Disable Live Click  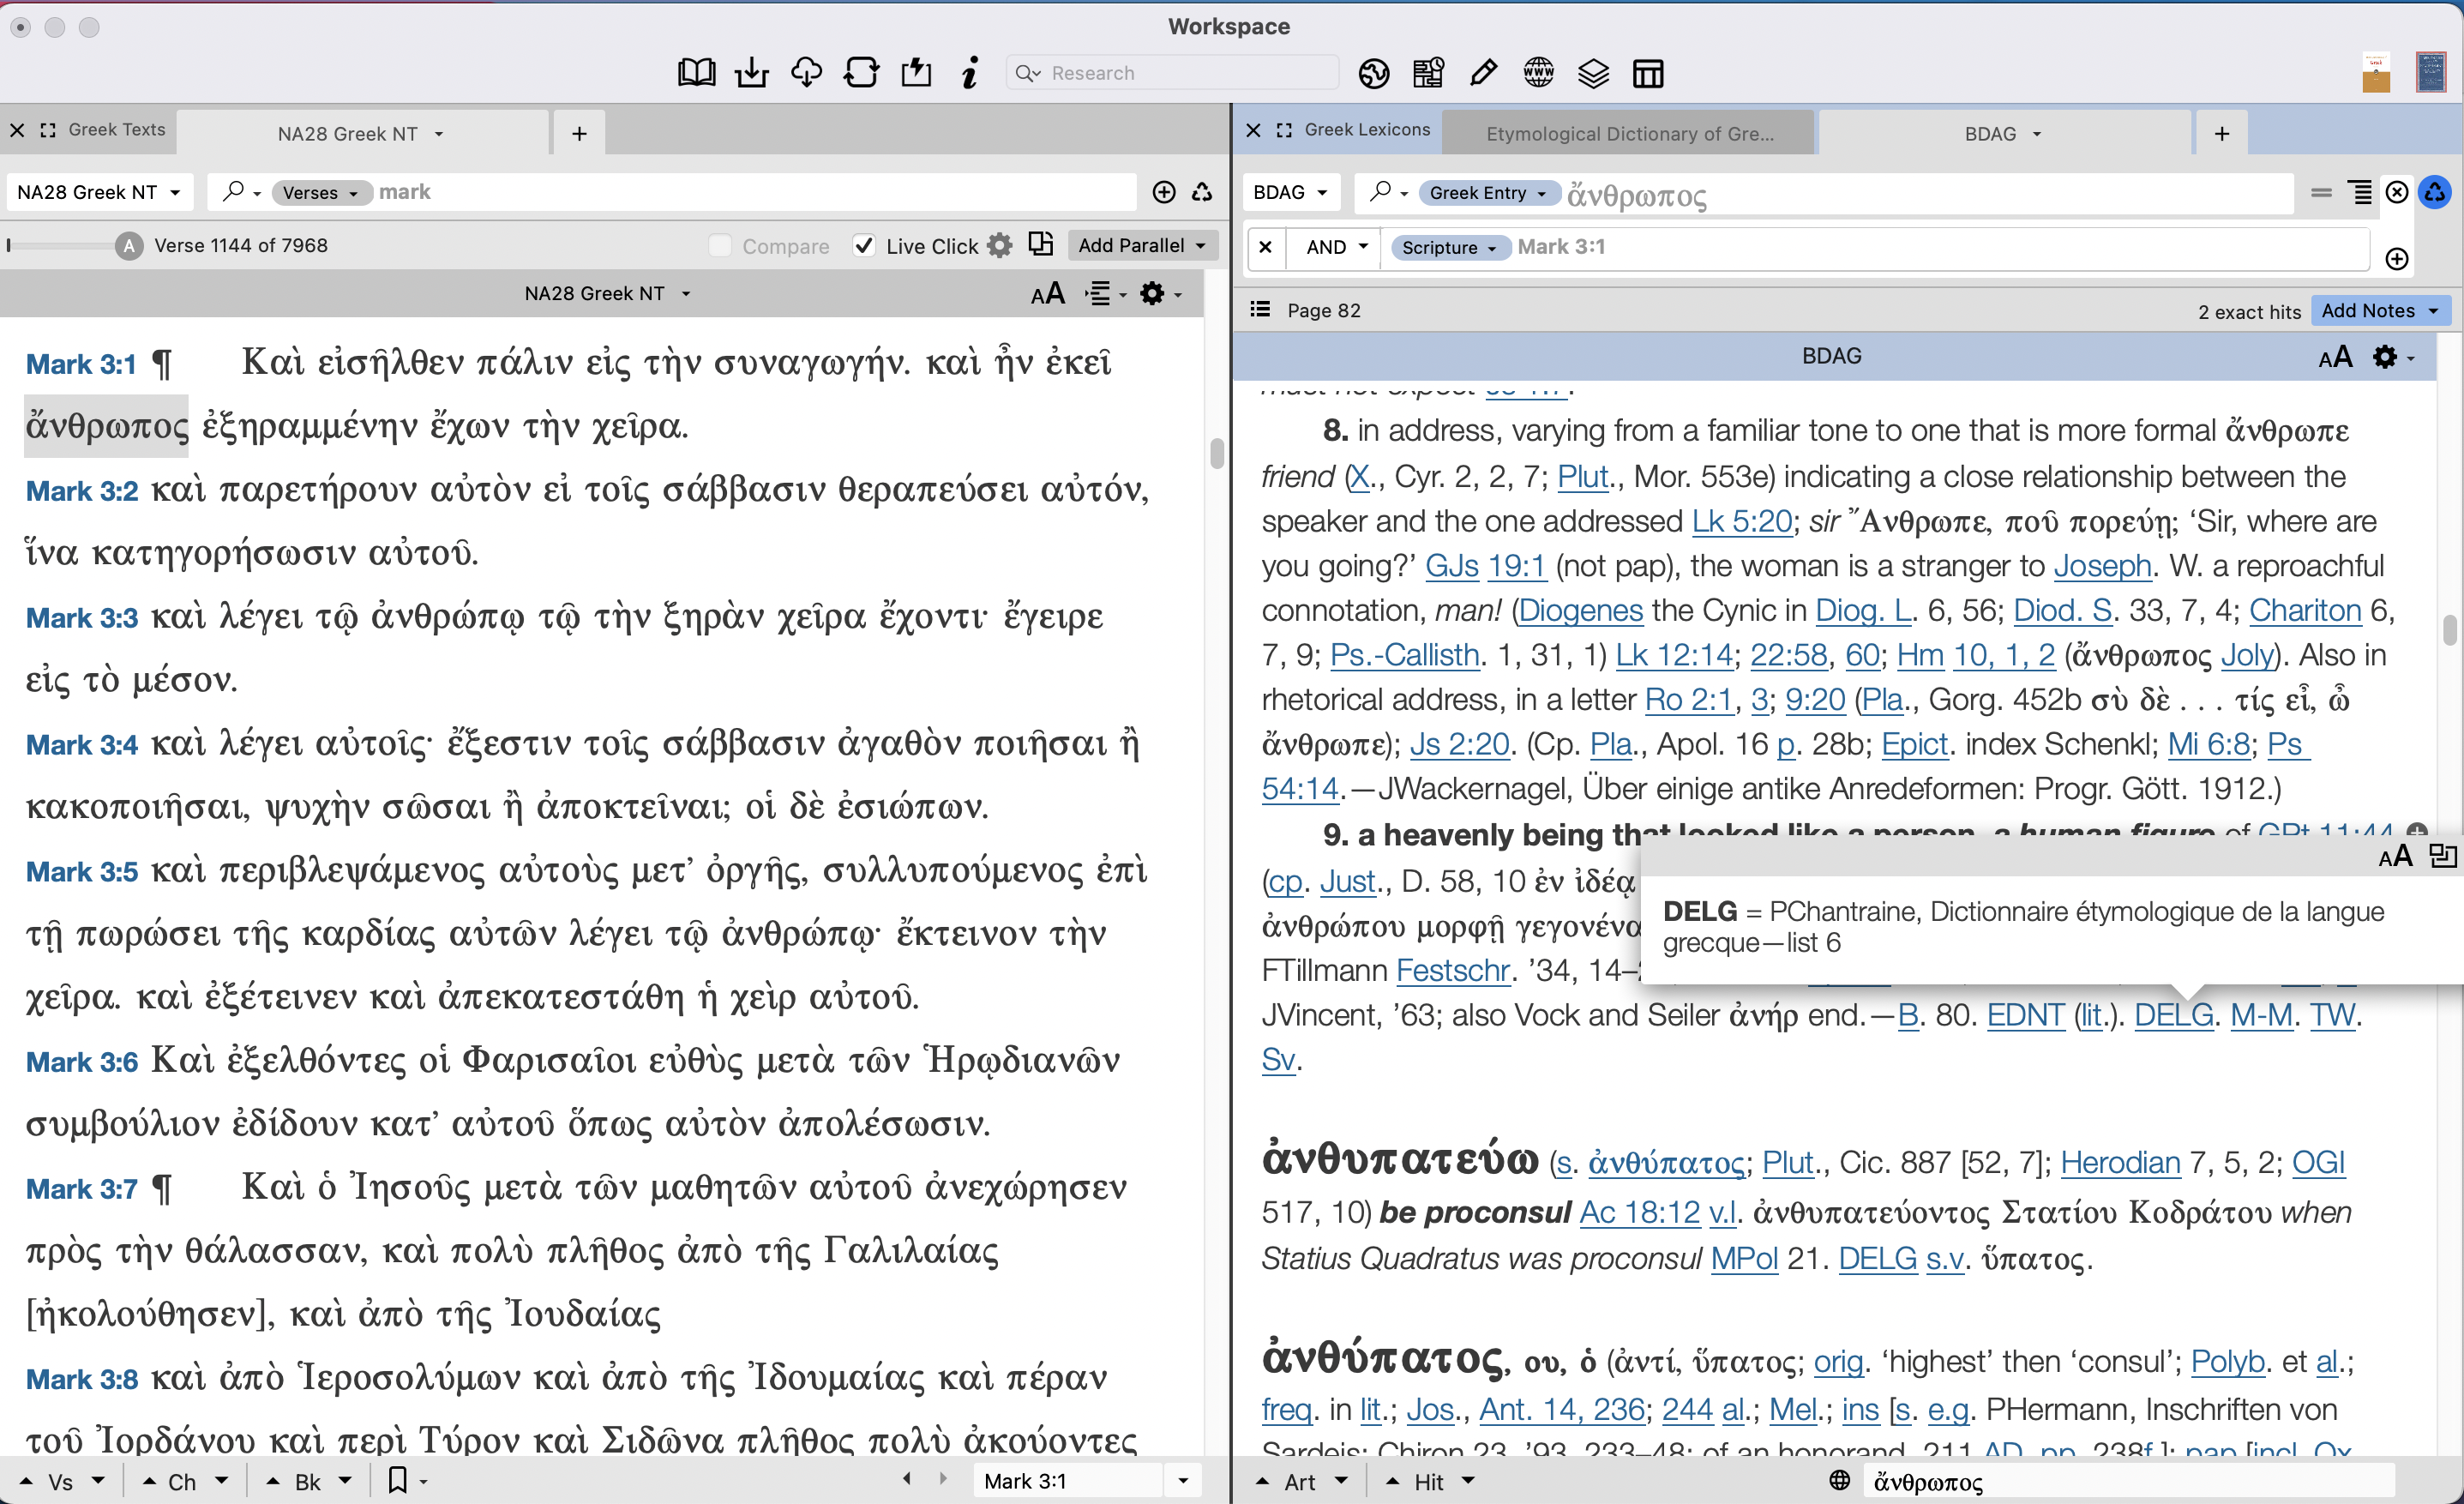pyautogui.click(x=863, y=245)
